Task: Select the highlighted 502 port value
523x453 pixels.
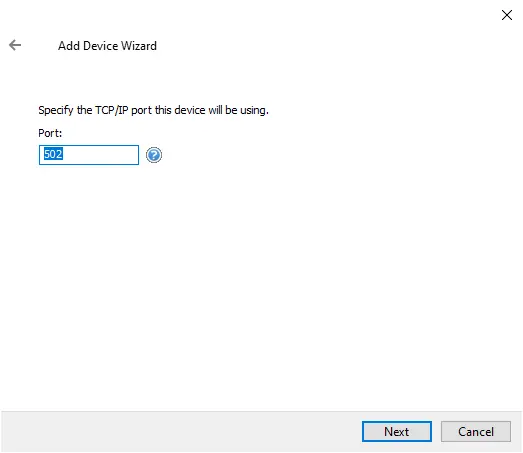Action: click(x=53, y=154)
